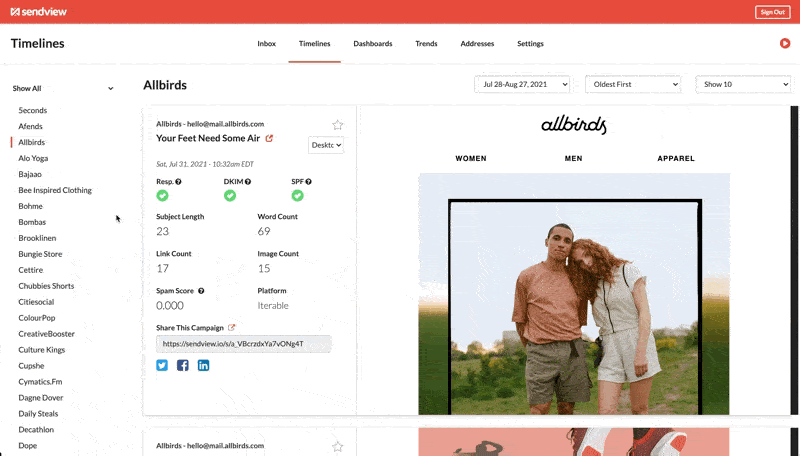800x456 pixels.
Task: Click APPAREL link in email preview
Action: 676,159
